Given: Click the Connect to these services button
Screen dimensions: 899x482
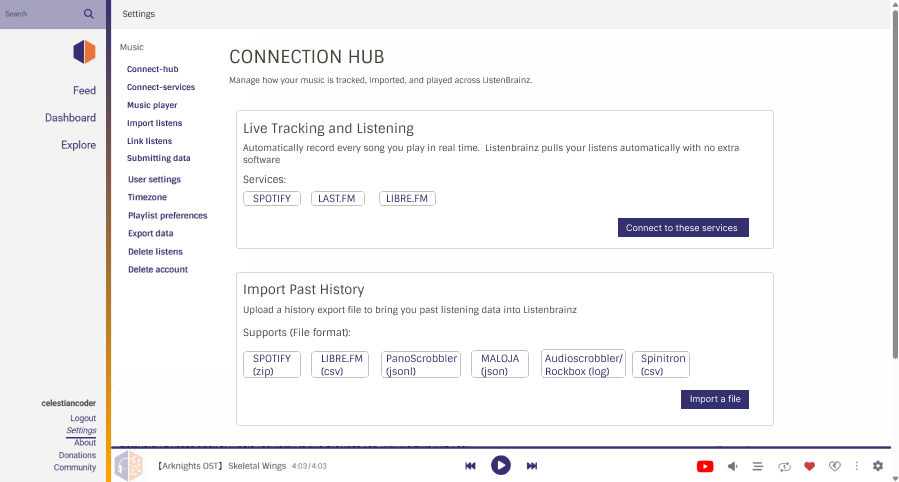Looking at the screenshot, I should pos(682,228).
